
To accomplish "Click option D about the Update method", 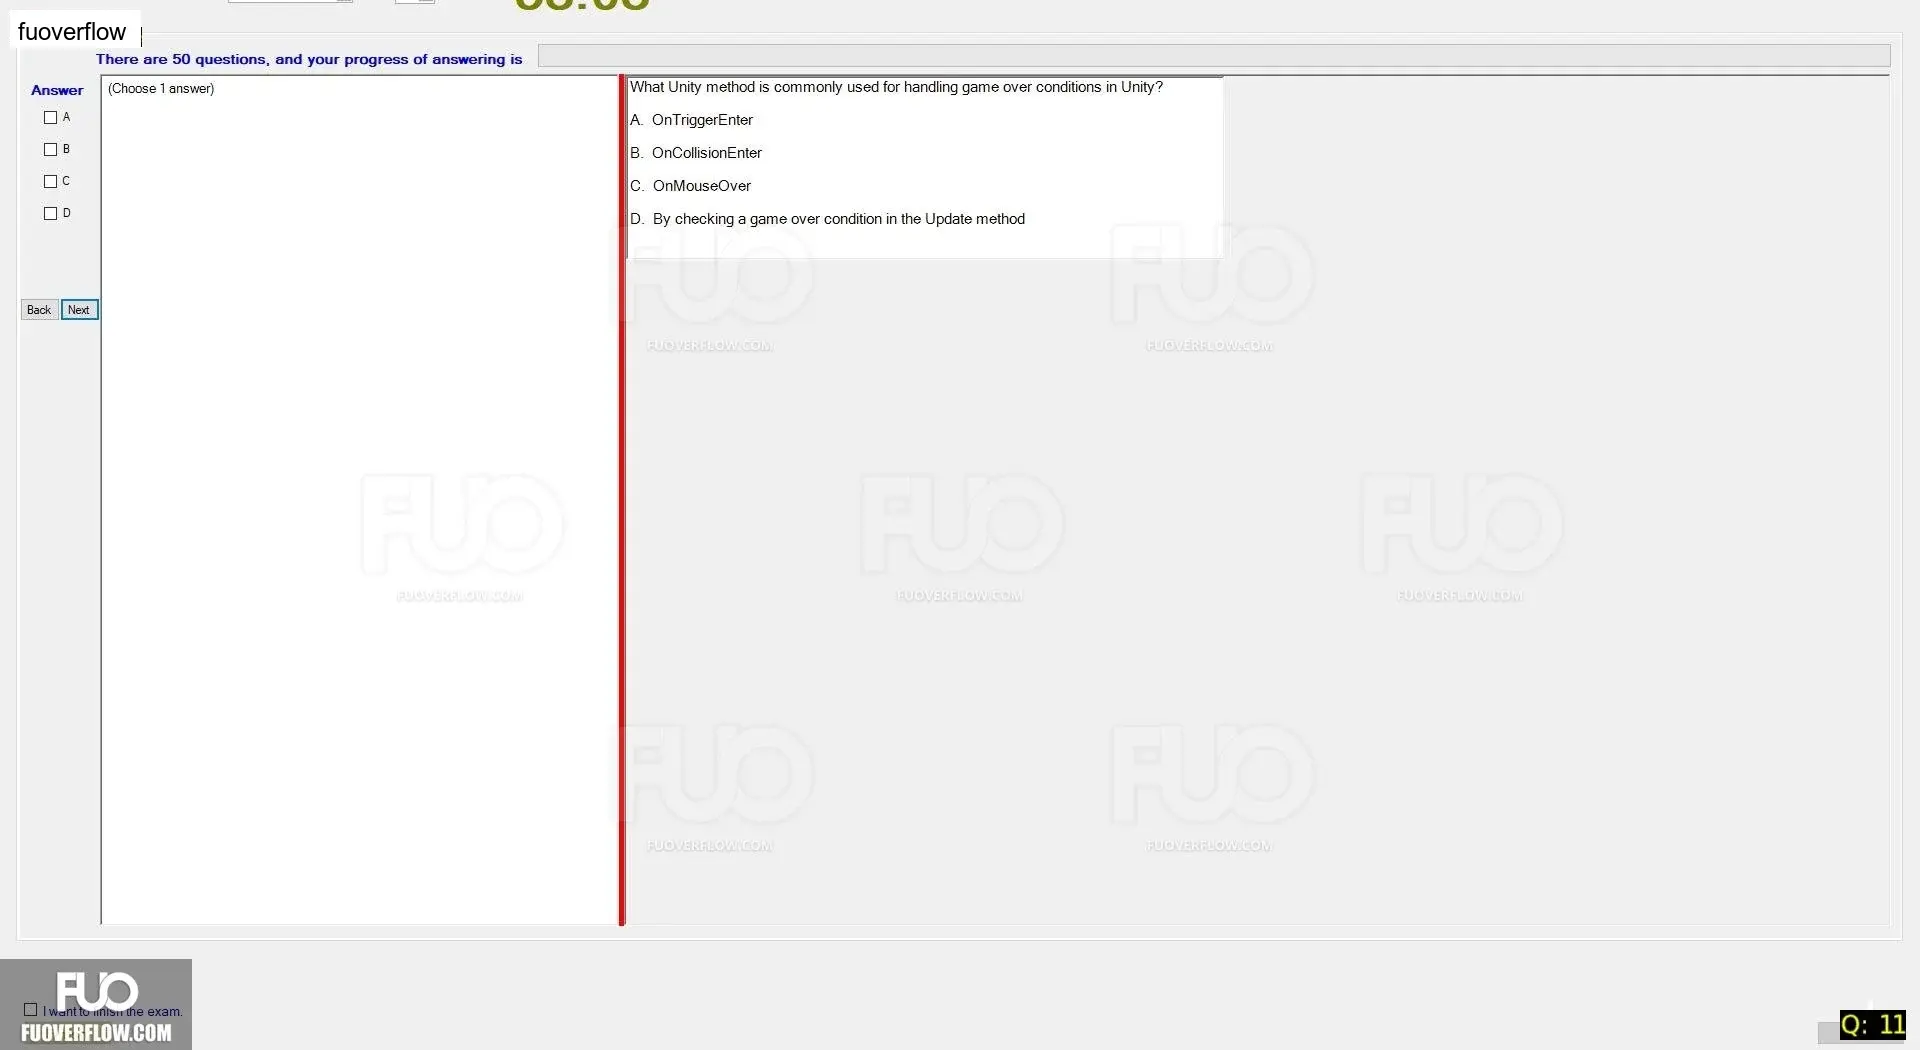I will 827,219.
